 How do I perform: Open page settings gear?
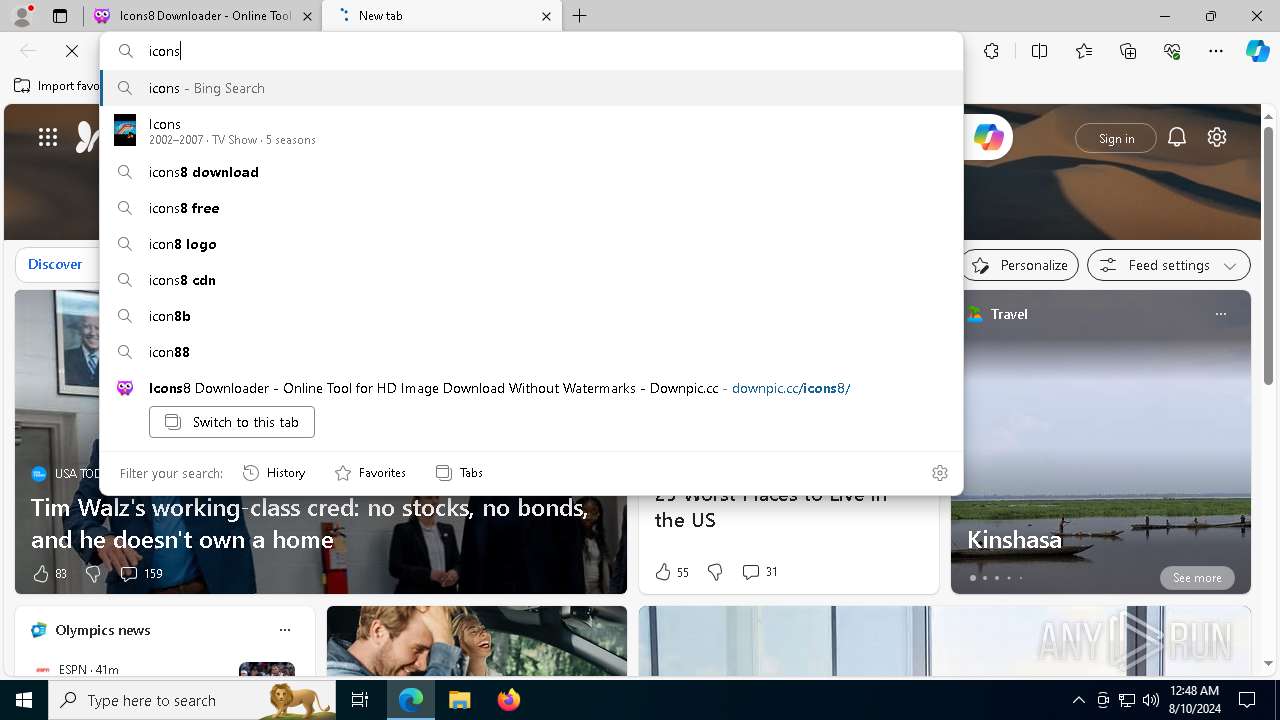(1217, 137)
